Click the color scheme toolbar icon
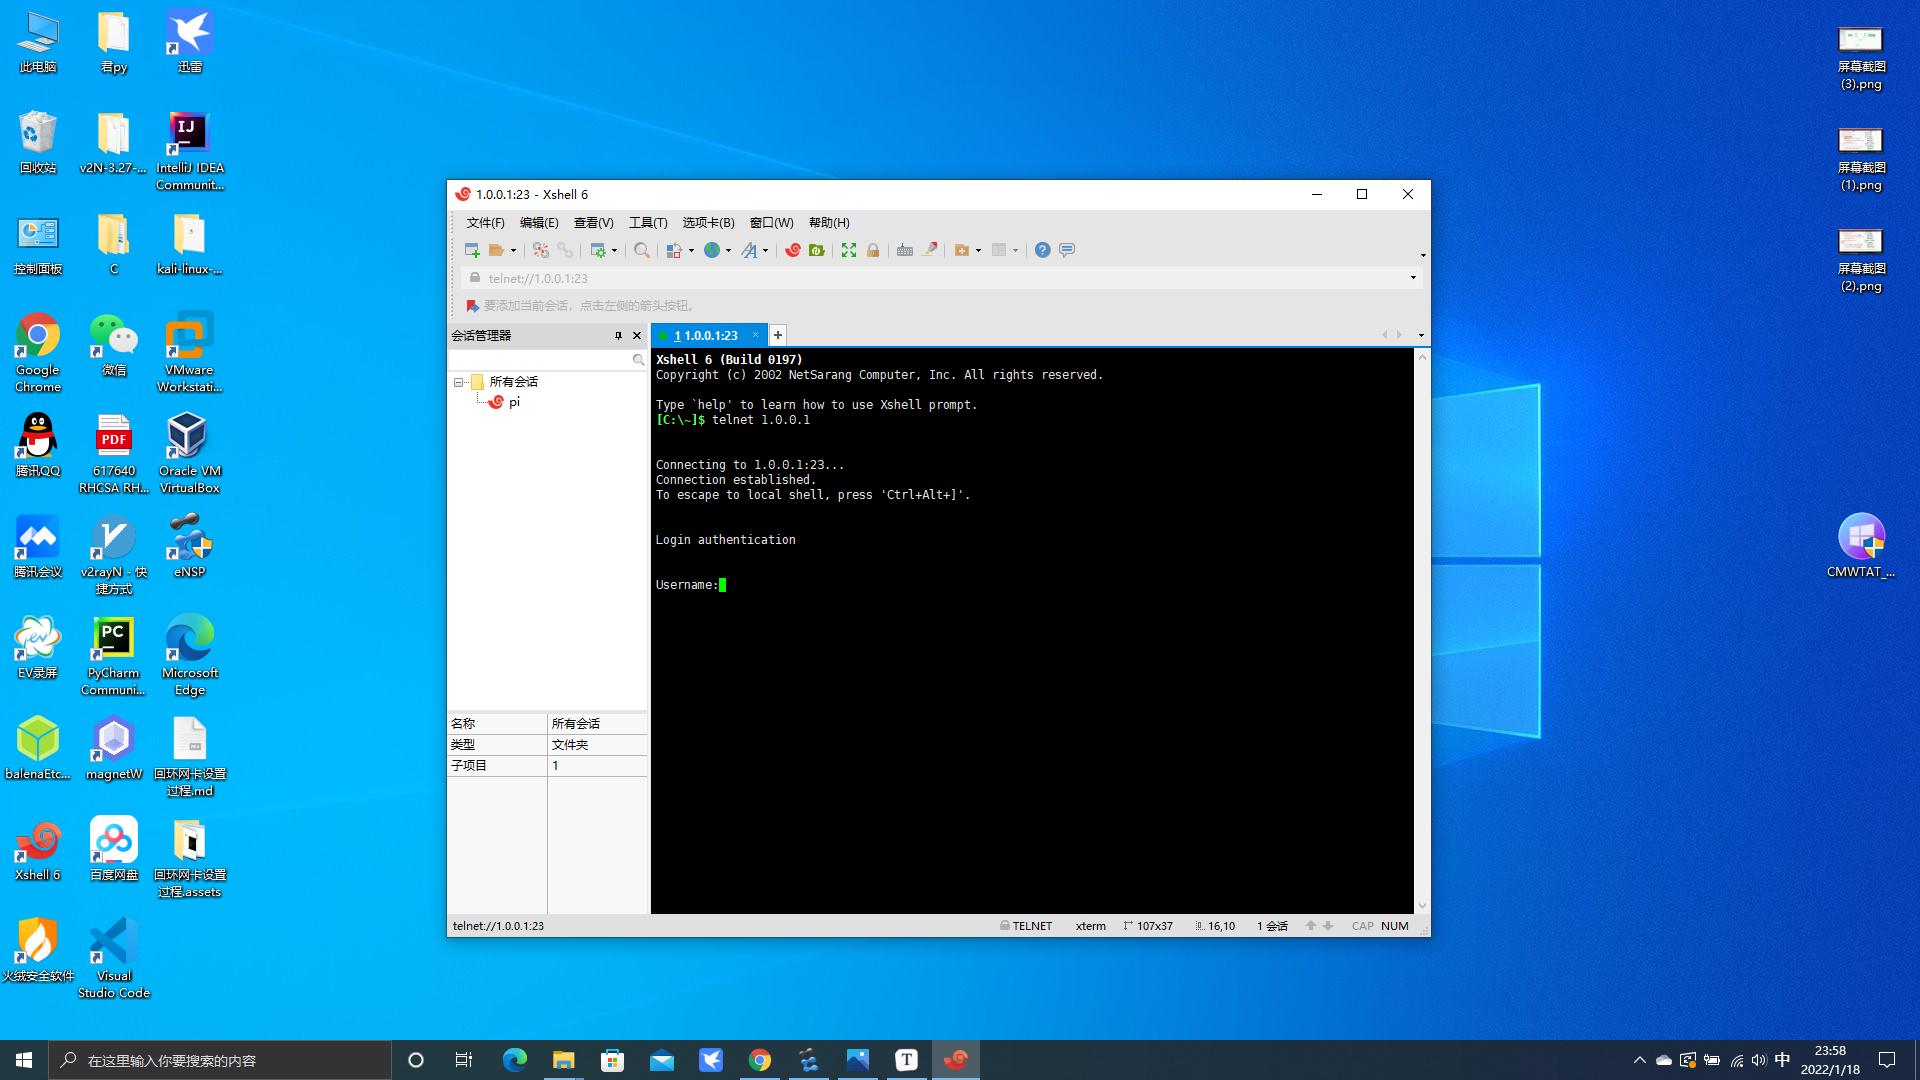This screenshot has height=1080, width=1920. 674,250
